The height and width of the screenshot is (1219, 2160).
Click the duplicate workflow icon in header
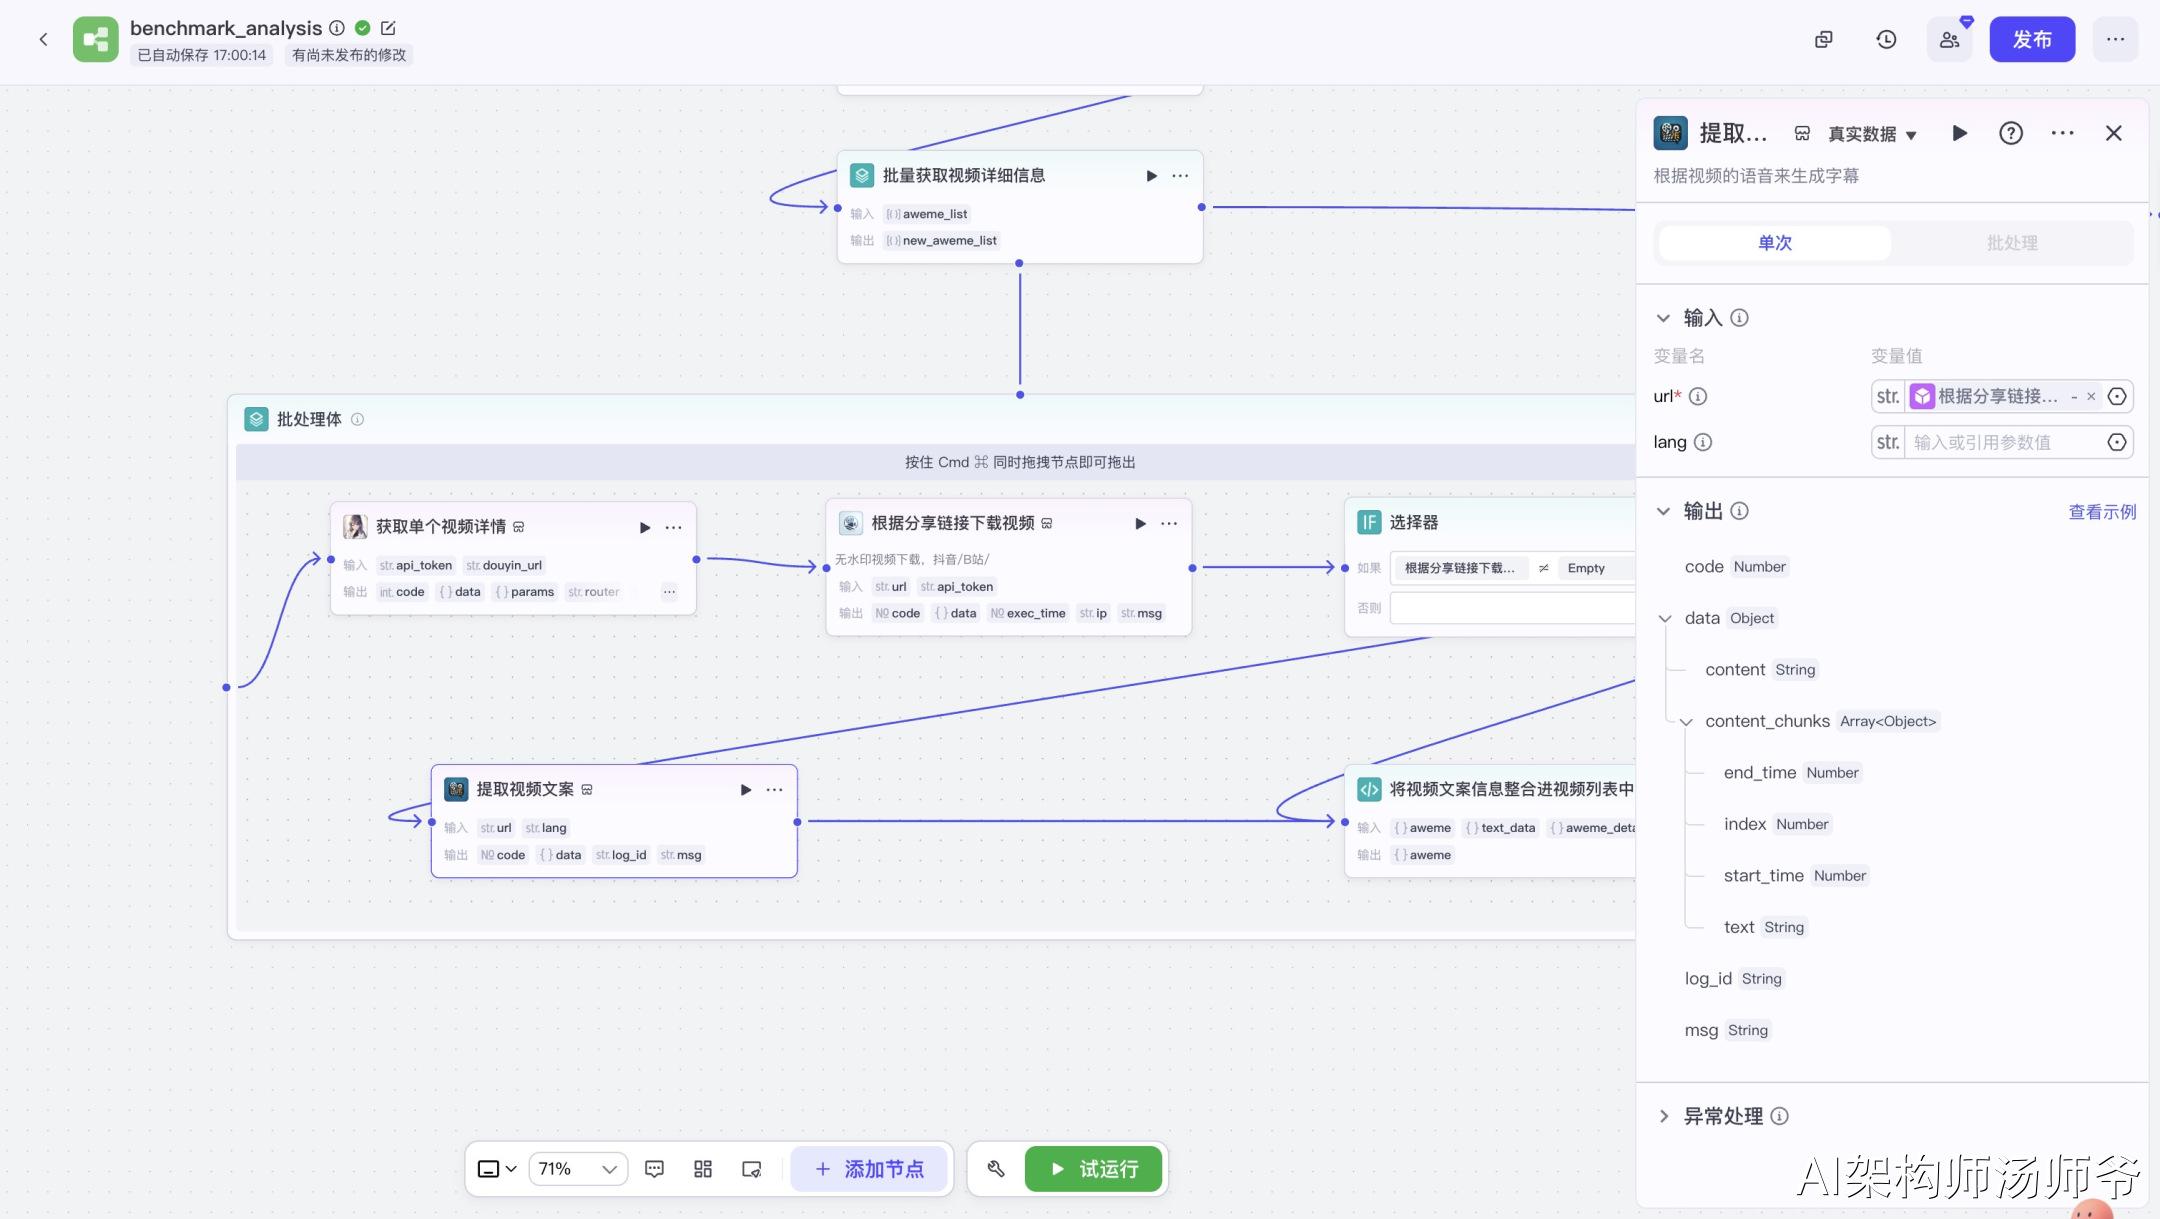pyautogui.click(x=1824, y=40)
